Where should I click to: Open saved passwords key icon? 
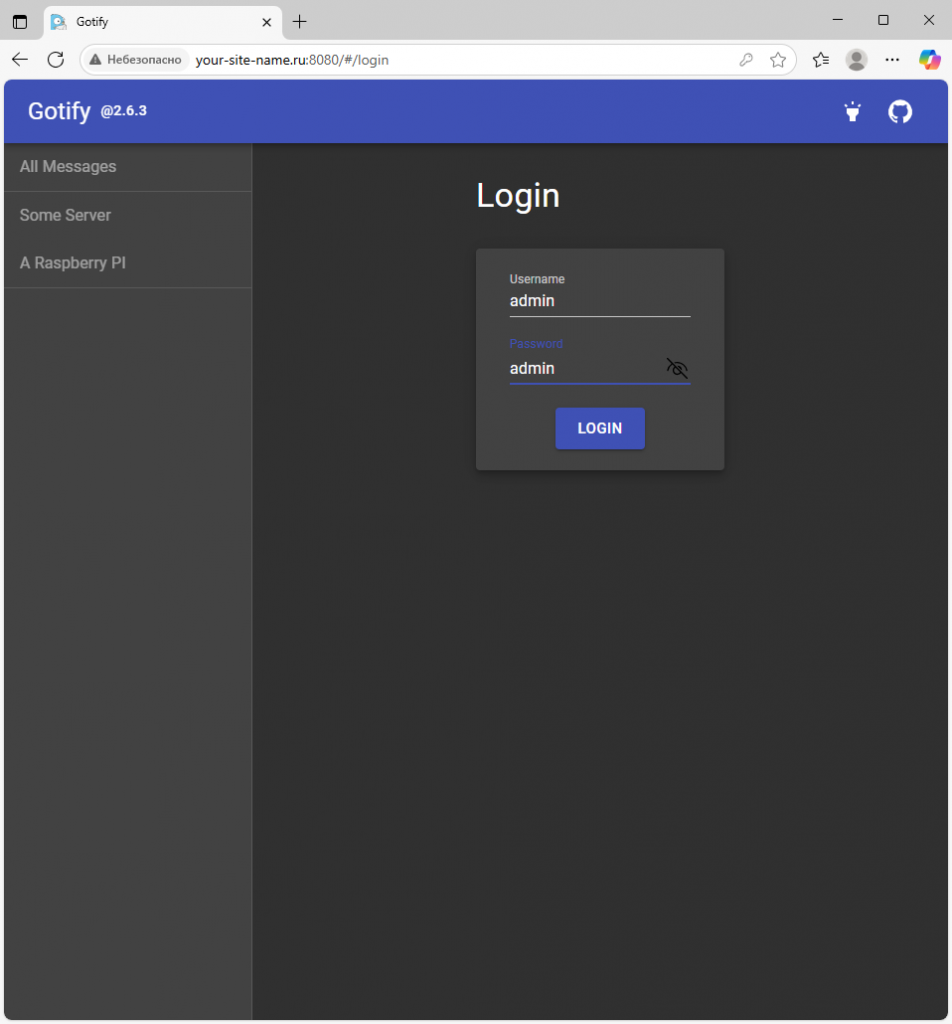746,60
